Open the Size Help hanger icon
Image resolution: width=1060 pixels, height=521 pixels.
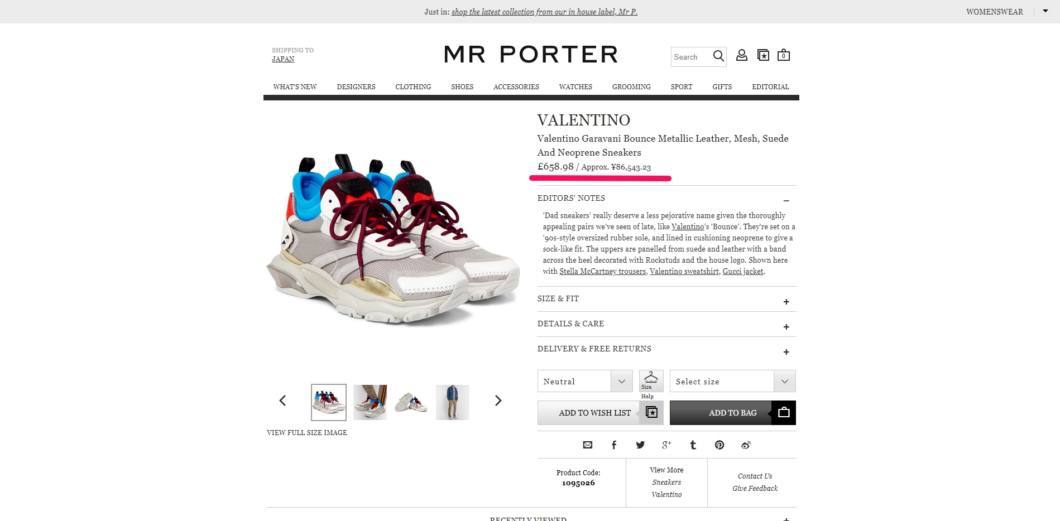651,380
